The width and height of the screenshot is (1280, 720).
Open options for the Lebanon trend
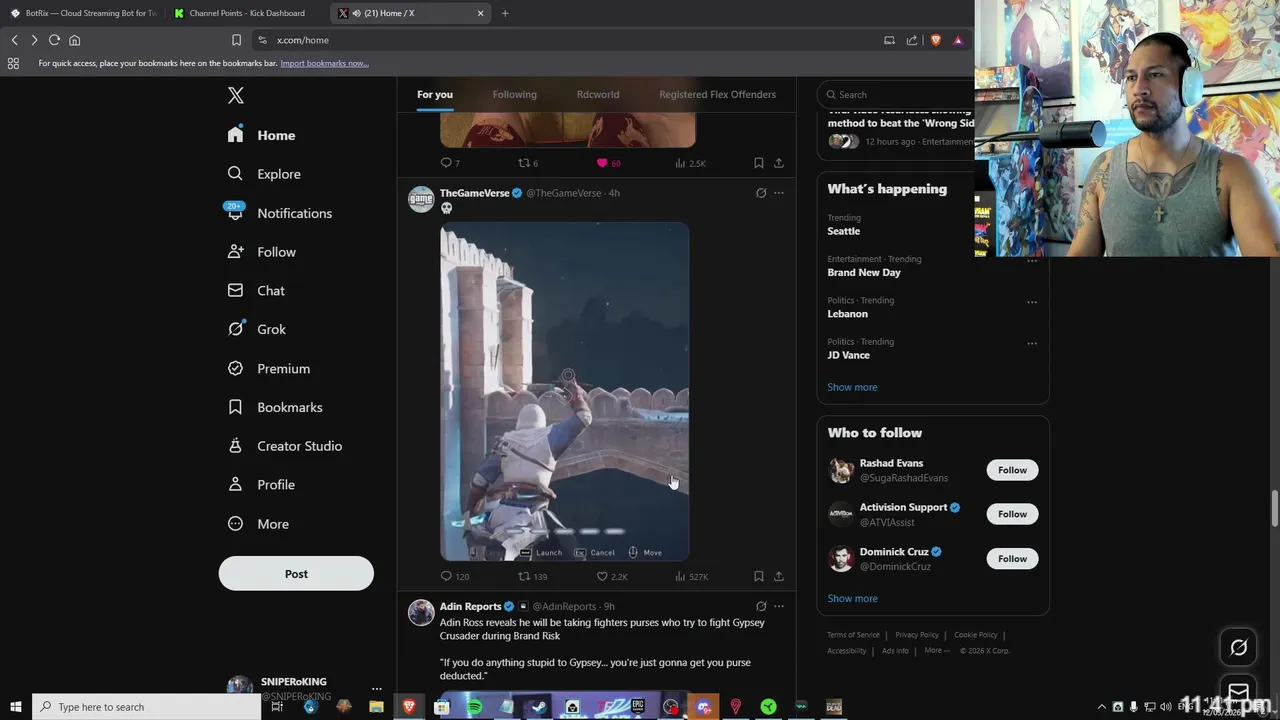(x=1032, y=302)
